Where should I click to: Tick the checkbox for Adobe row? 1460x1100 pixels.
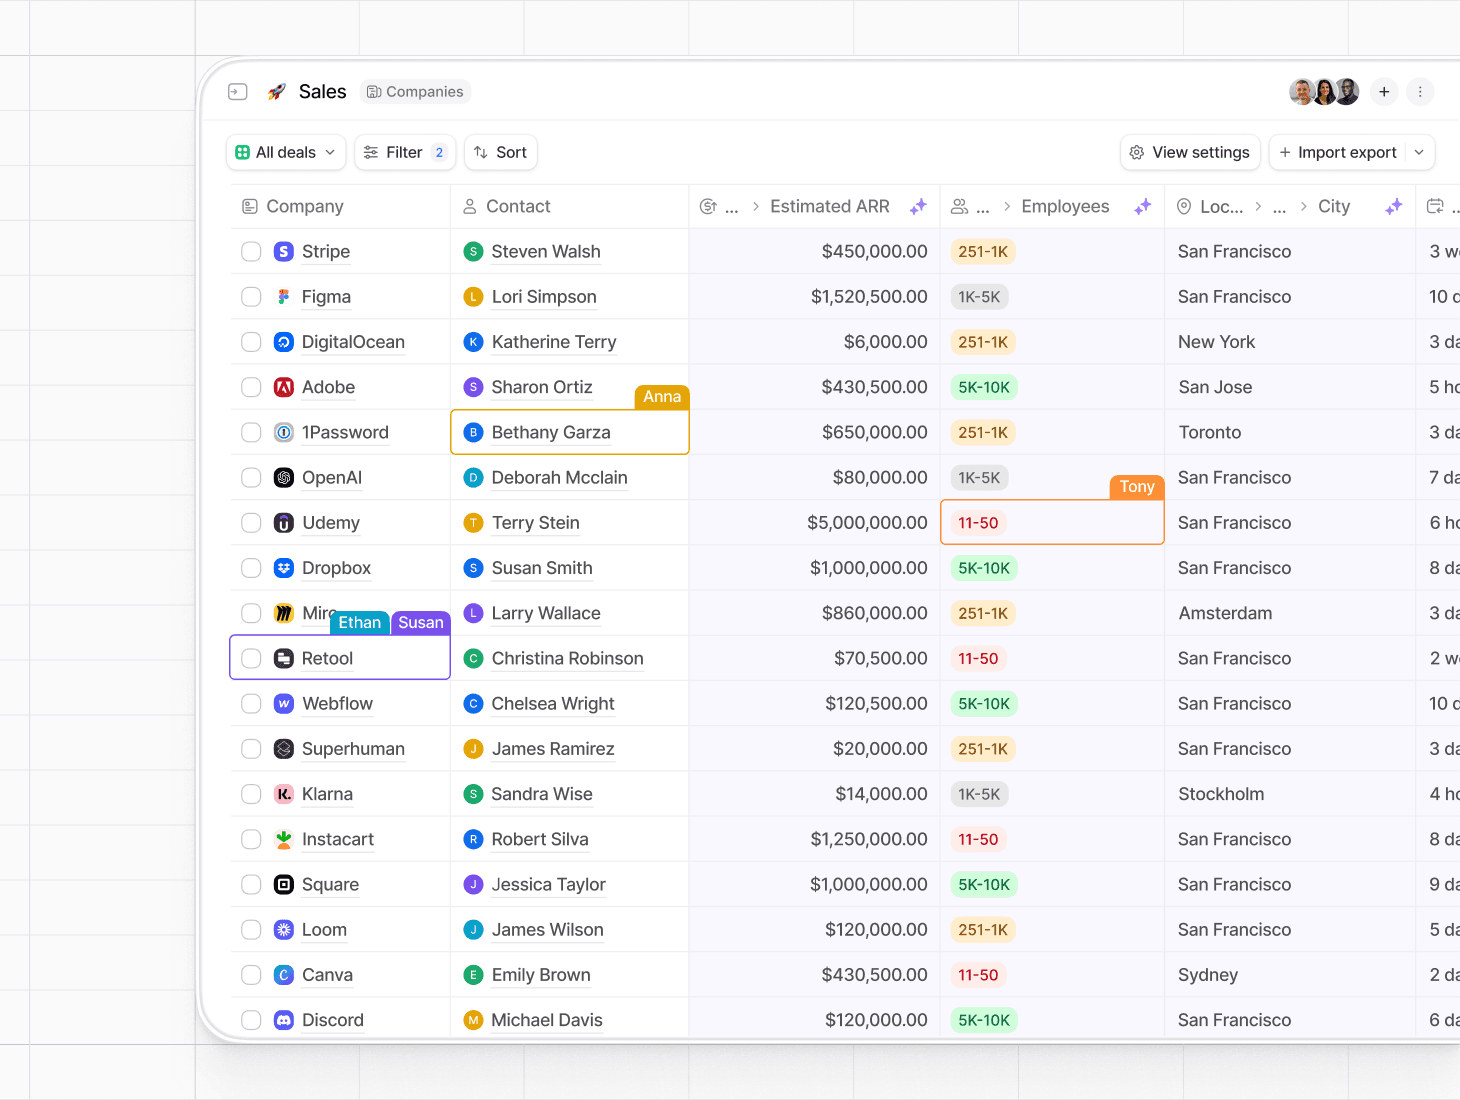pyautogui.click(x=251, y=387)
